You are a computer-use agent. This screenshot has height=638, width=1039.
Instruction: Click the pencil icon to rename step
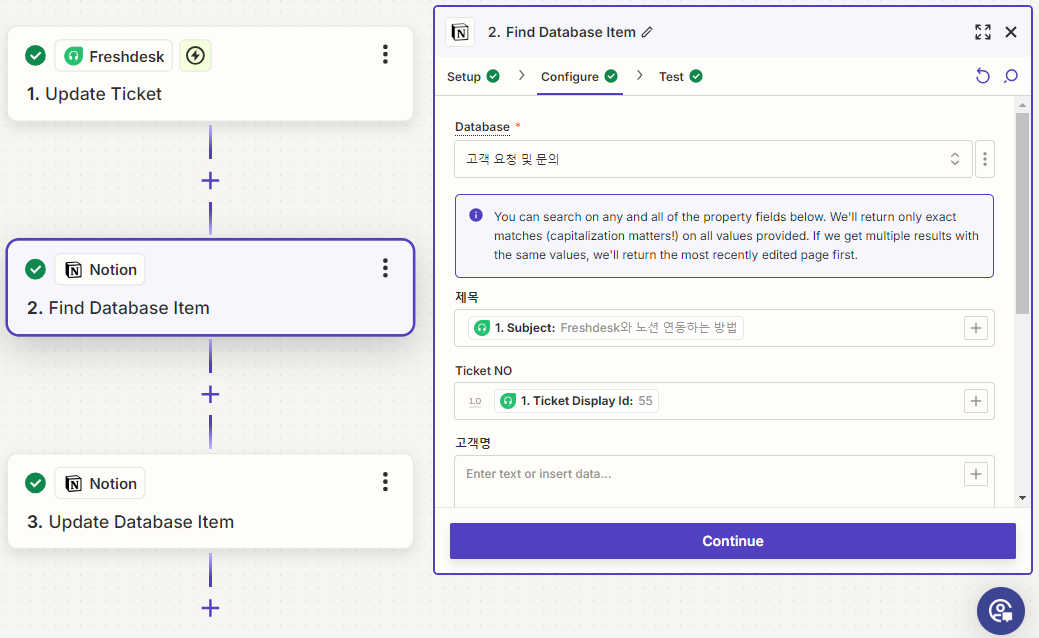[x=647, y=32]
